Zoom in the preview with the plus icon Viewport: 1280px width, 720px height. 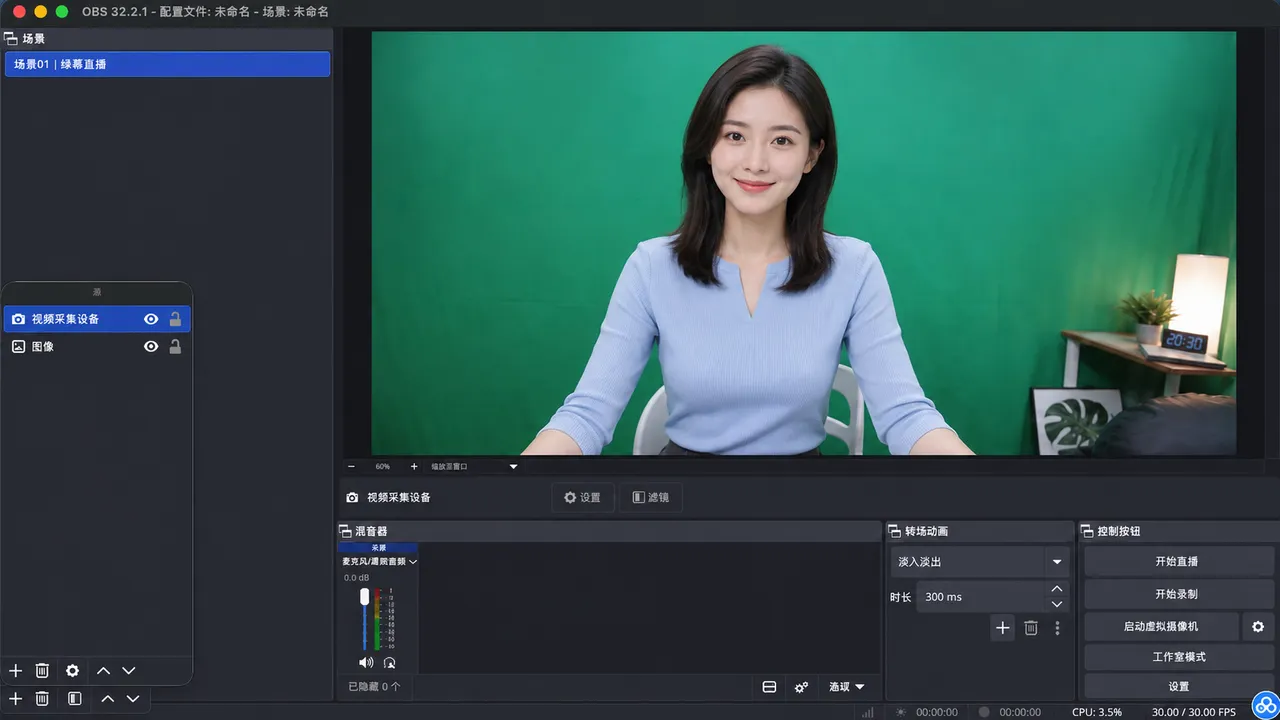coord(414,466)
